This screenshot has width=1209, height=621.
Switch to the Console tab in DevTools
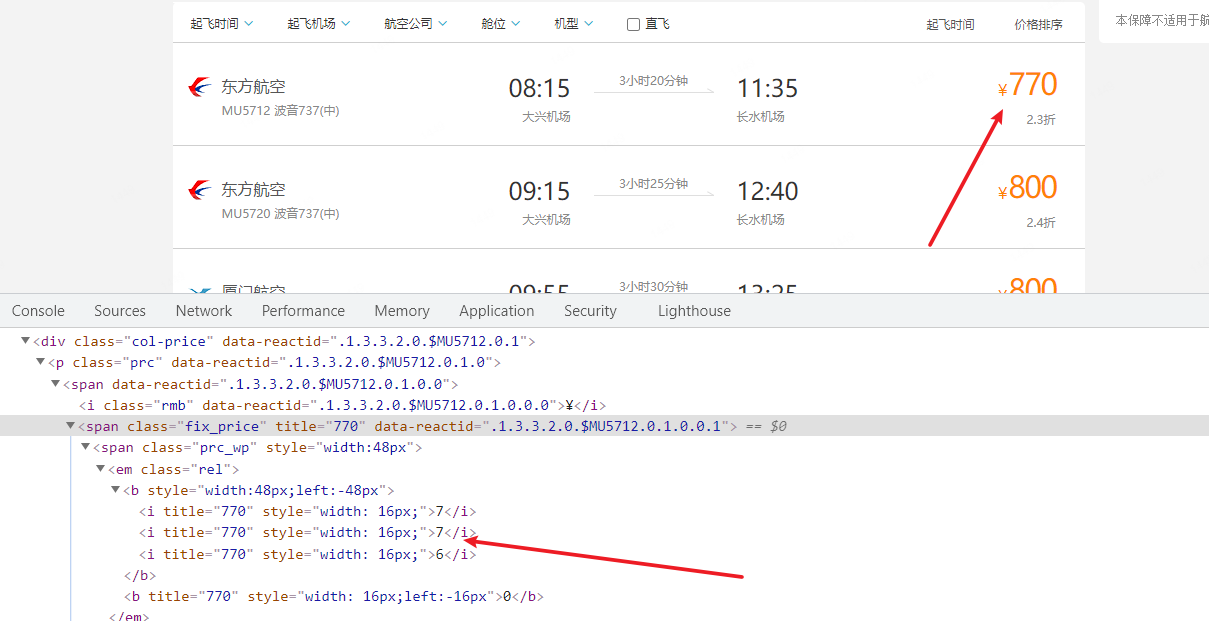pos(38,311)
